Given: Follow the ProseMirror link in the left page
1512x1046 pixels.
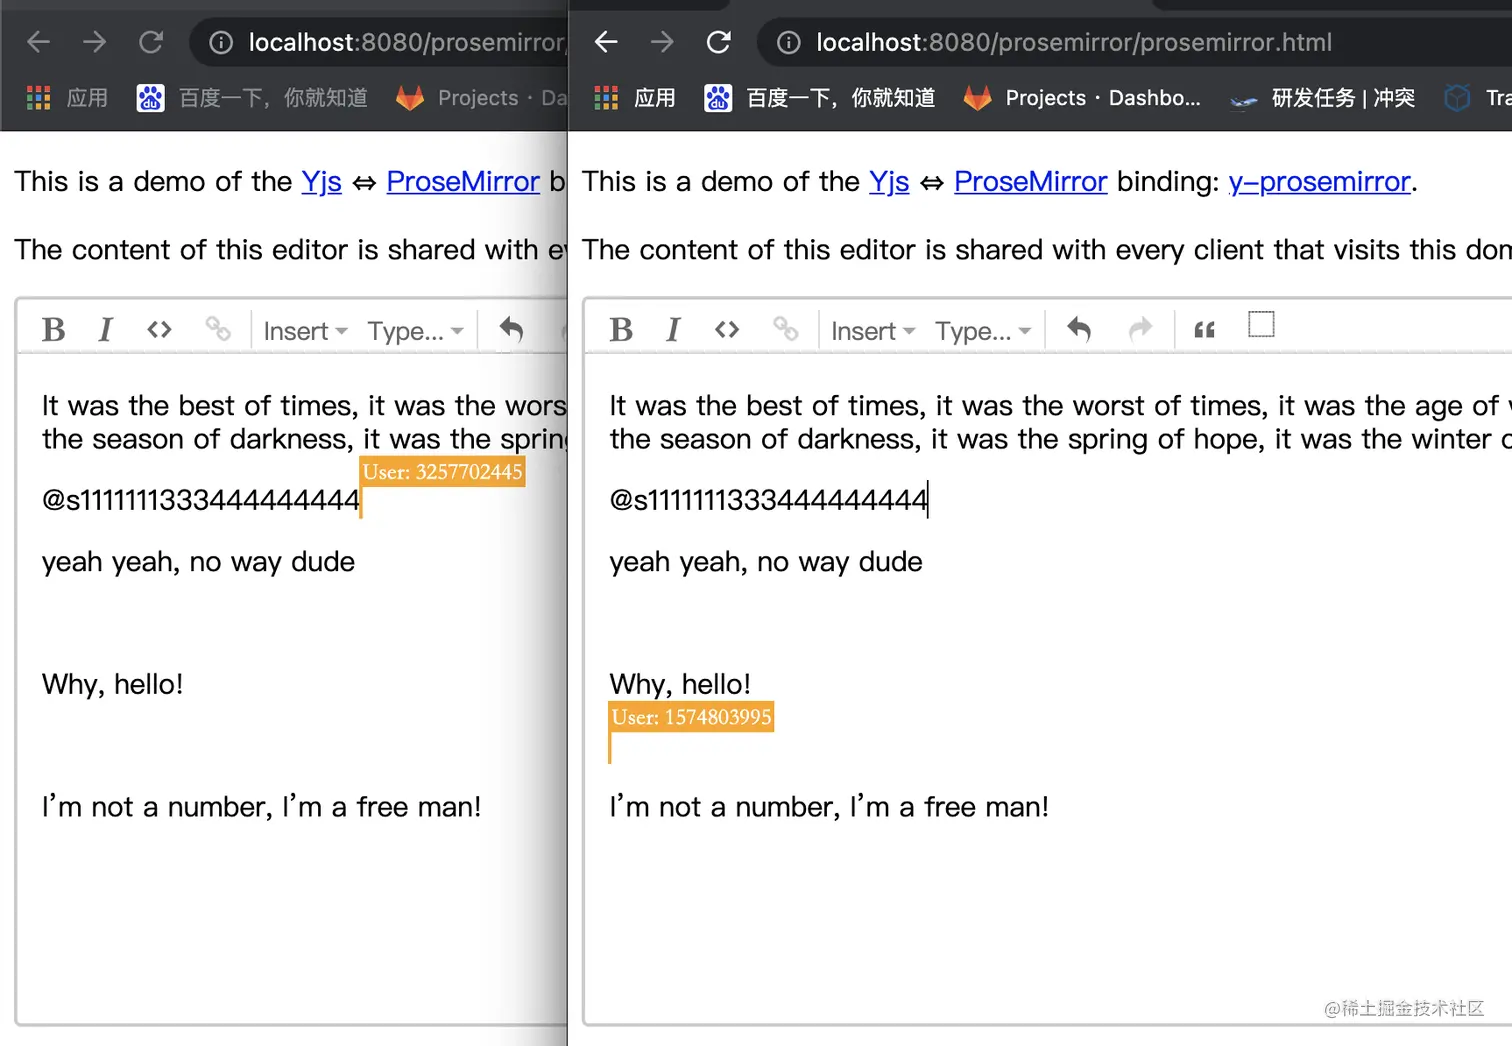Looking at the screenshot, I should [x=463, y=181].
